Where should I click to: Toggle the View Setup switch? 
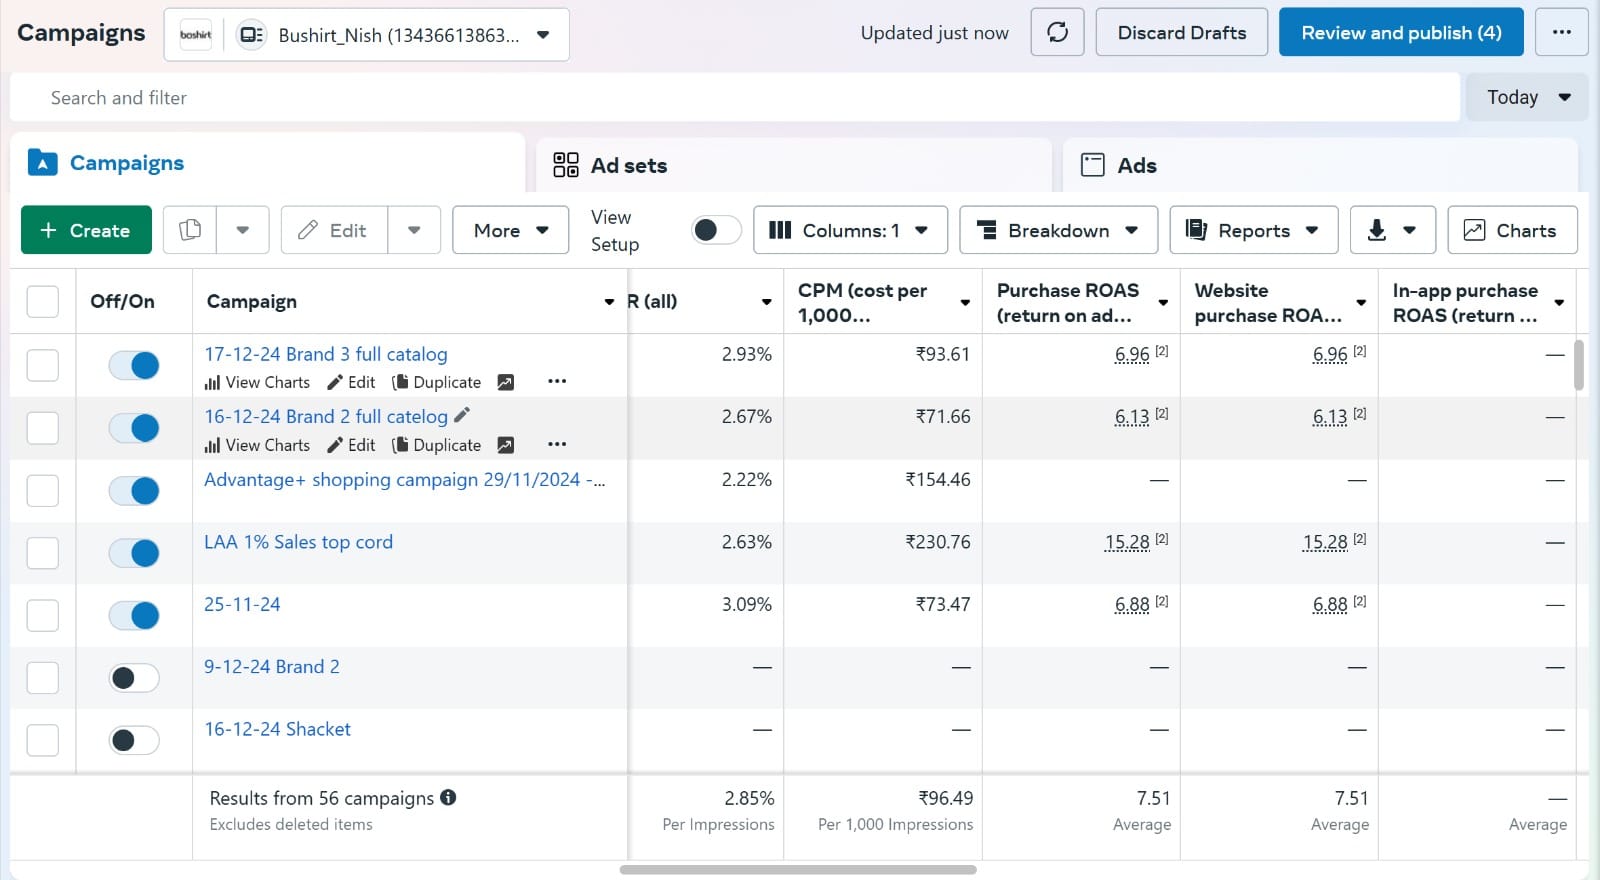(x=716, y=230)
